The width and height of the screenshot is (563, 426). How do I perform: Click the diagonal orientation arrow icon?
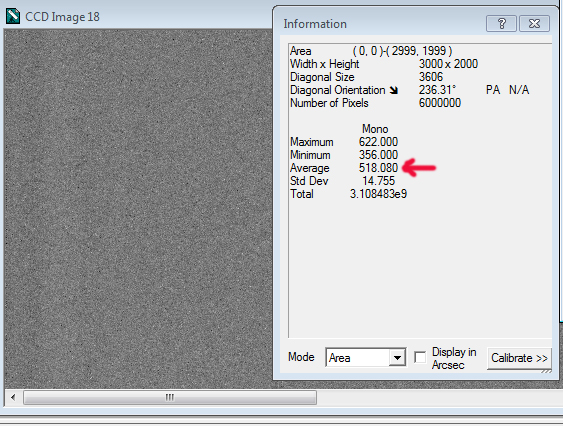394,90
